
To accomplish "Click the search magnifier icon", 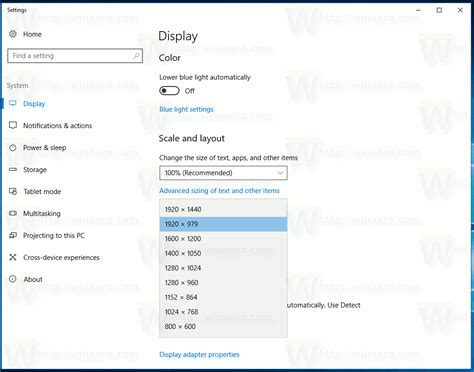I will [136, 56].
